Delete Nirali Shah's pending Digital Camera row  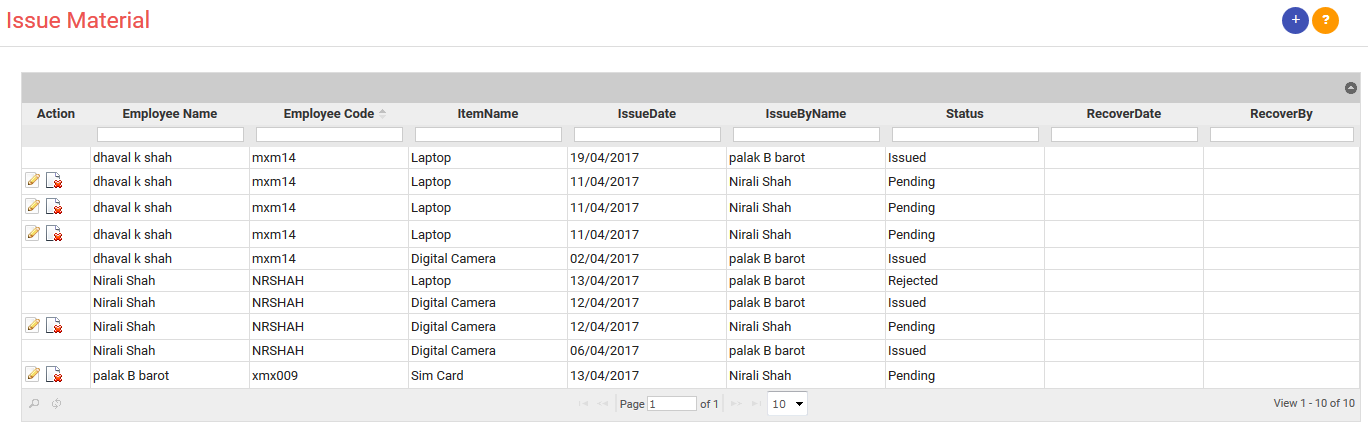point(55,326)
